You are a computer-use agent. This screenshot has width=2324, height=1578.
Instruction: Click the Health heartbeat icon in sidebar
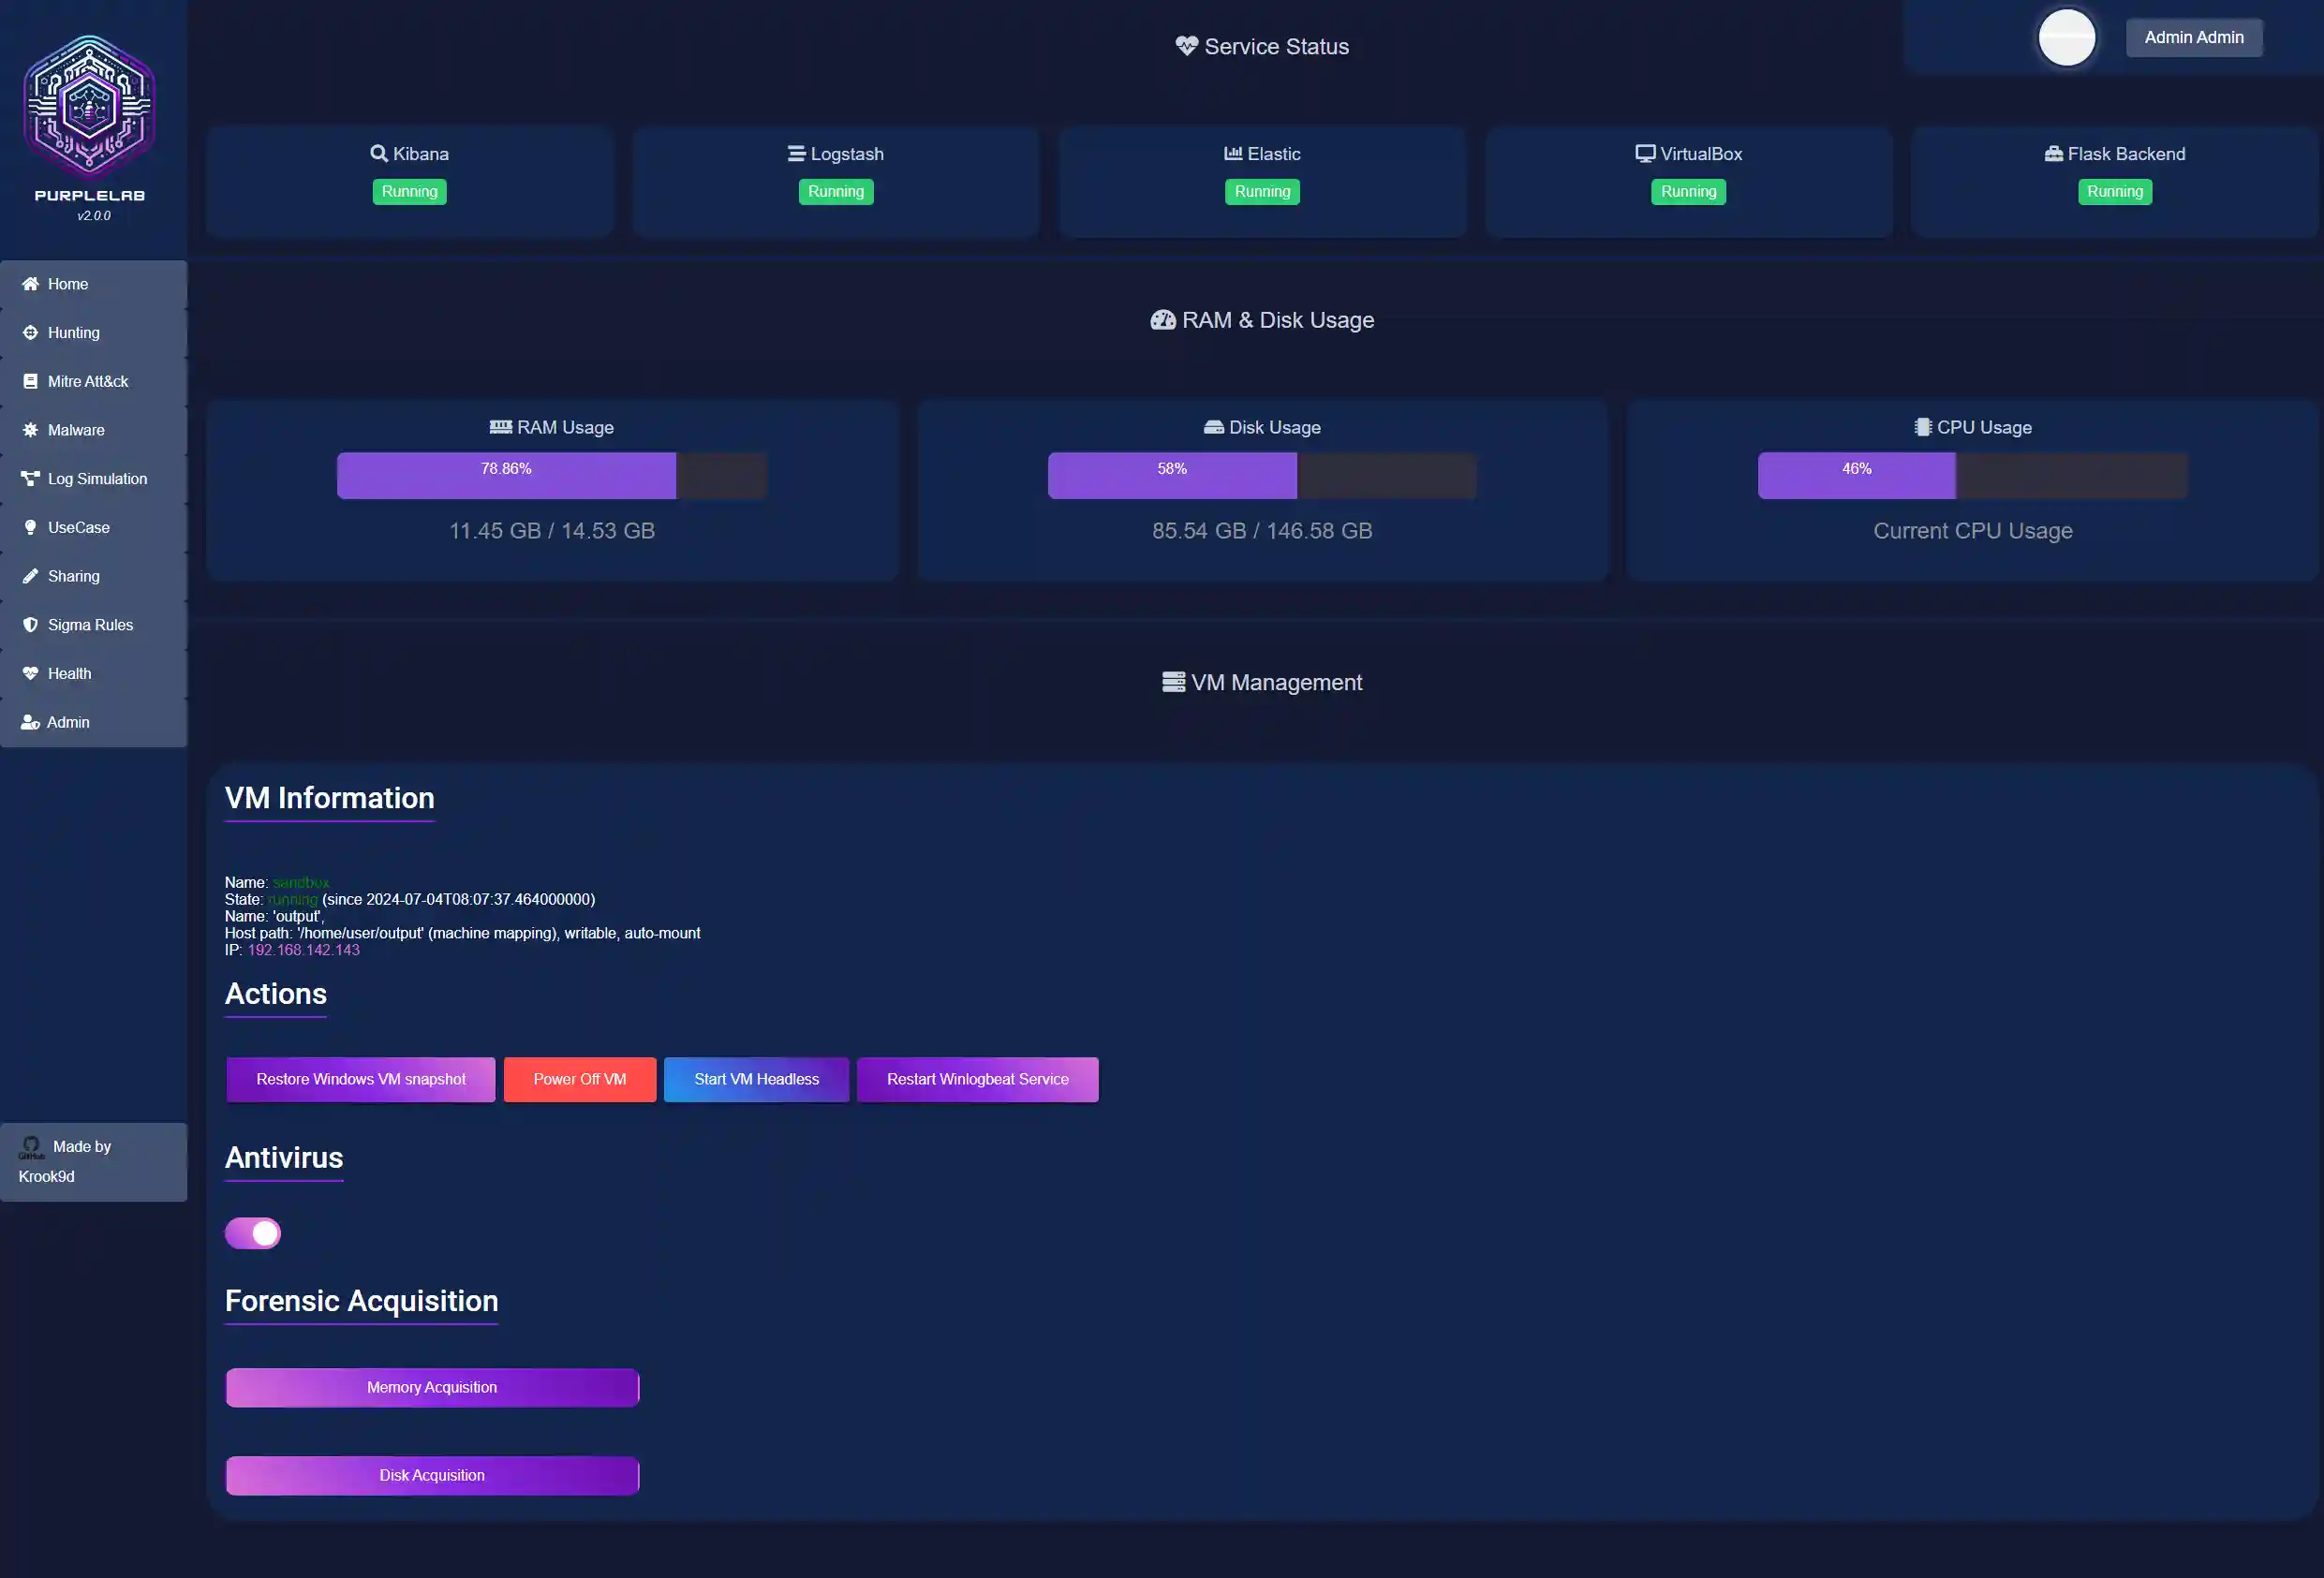pyautogui.click(x=30, y=674)
